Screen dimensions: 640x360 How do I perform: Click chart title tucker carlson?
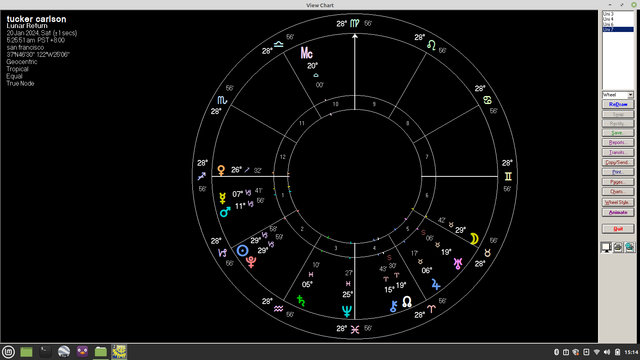pos(36,19)
